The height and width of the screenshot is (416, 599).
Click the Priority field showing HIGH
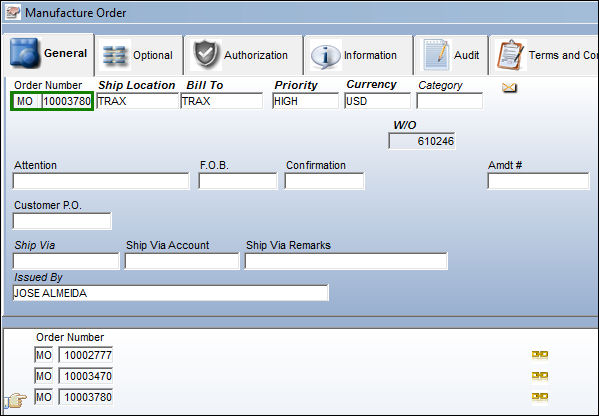coord(305,101)
